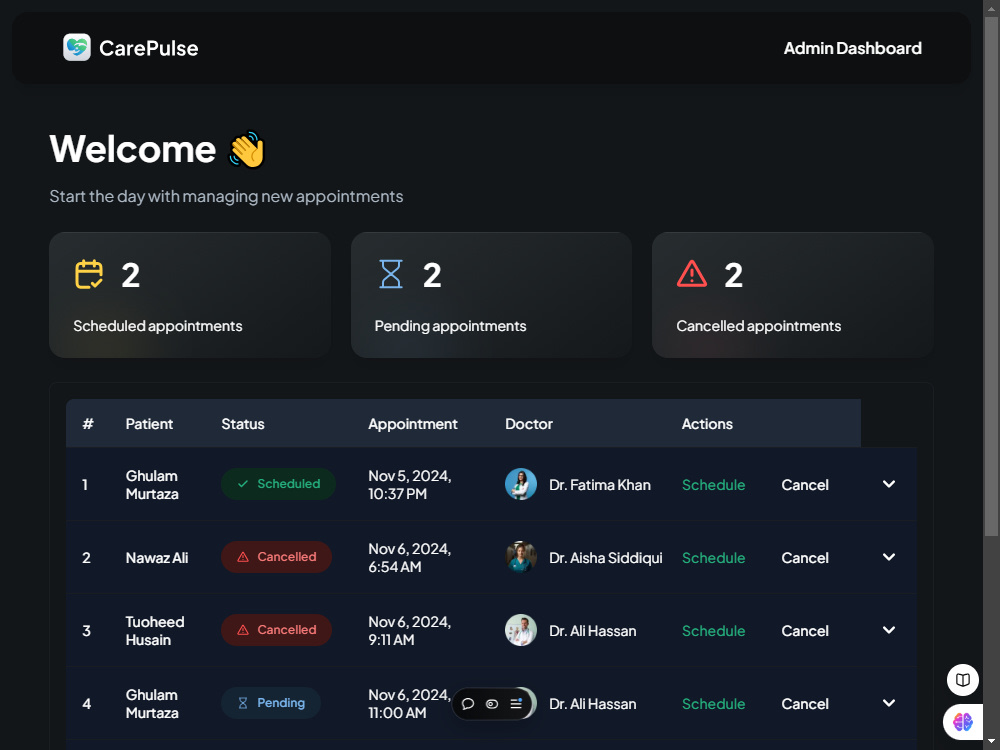Click the chat bubble icon in floating toolbar
Viewport: 1000px width, 750px height.
point(467,704)
